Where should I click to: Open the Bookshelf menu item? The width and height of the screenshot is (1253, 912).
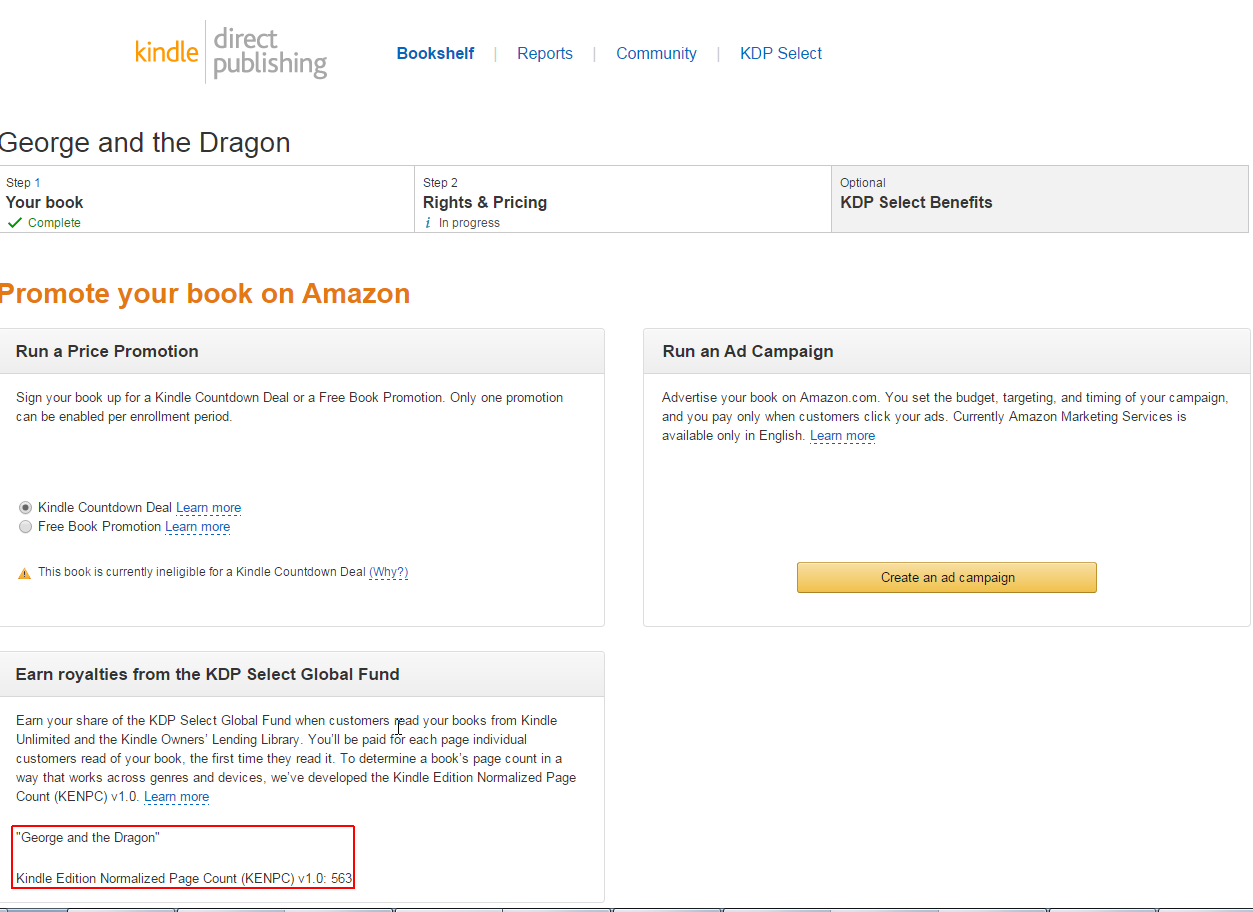click(x=435, y=54)
